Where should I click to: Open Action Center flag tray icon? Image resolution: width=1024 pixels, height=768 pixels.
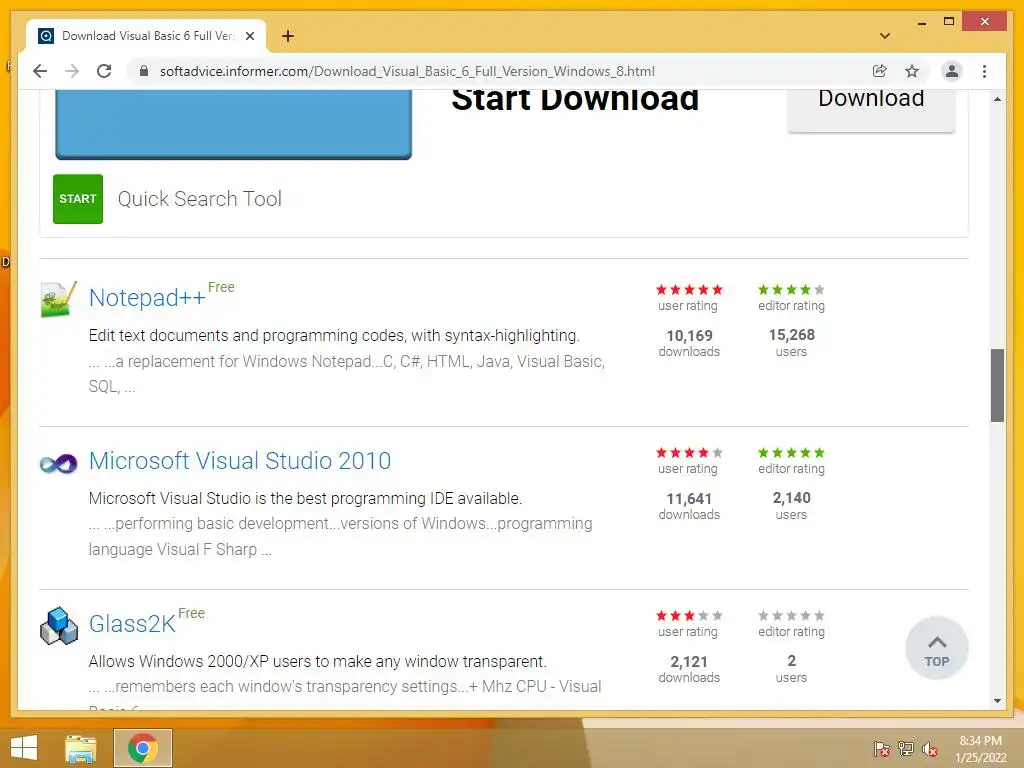tap(881, 749)
